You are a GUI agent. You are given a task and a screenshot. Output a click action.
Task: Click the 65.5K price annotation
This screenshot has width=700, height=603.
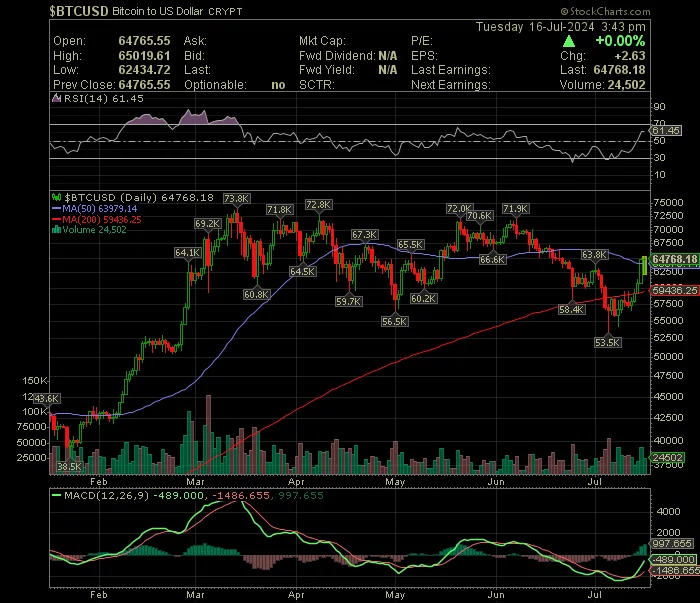[x=411, y=244]
